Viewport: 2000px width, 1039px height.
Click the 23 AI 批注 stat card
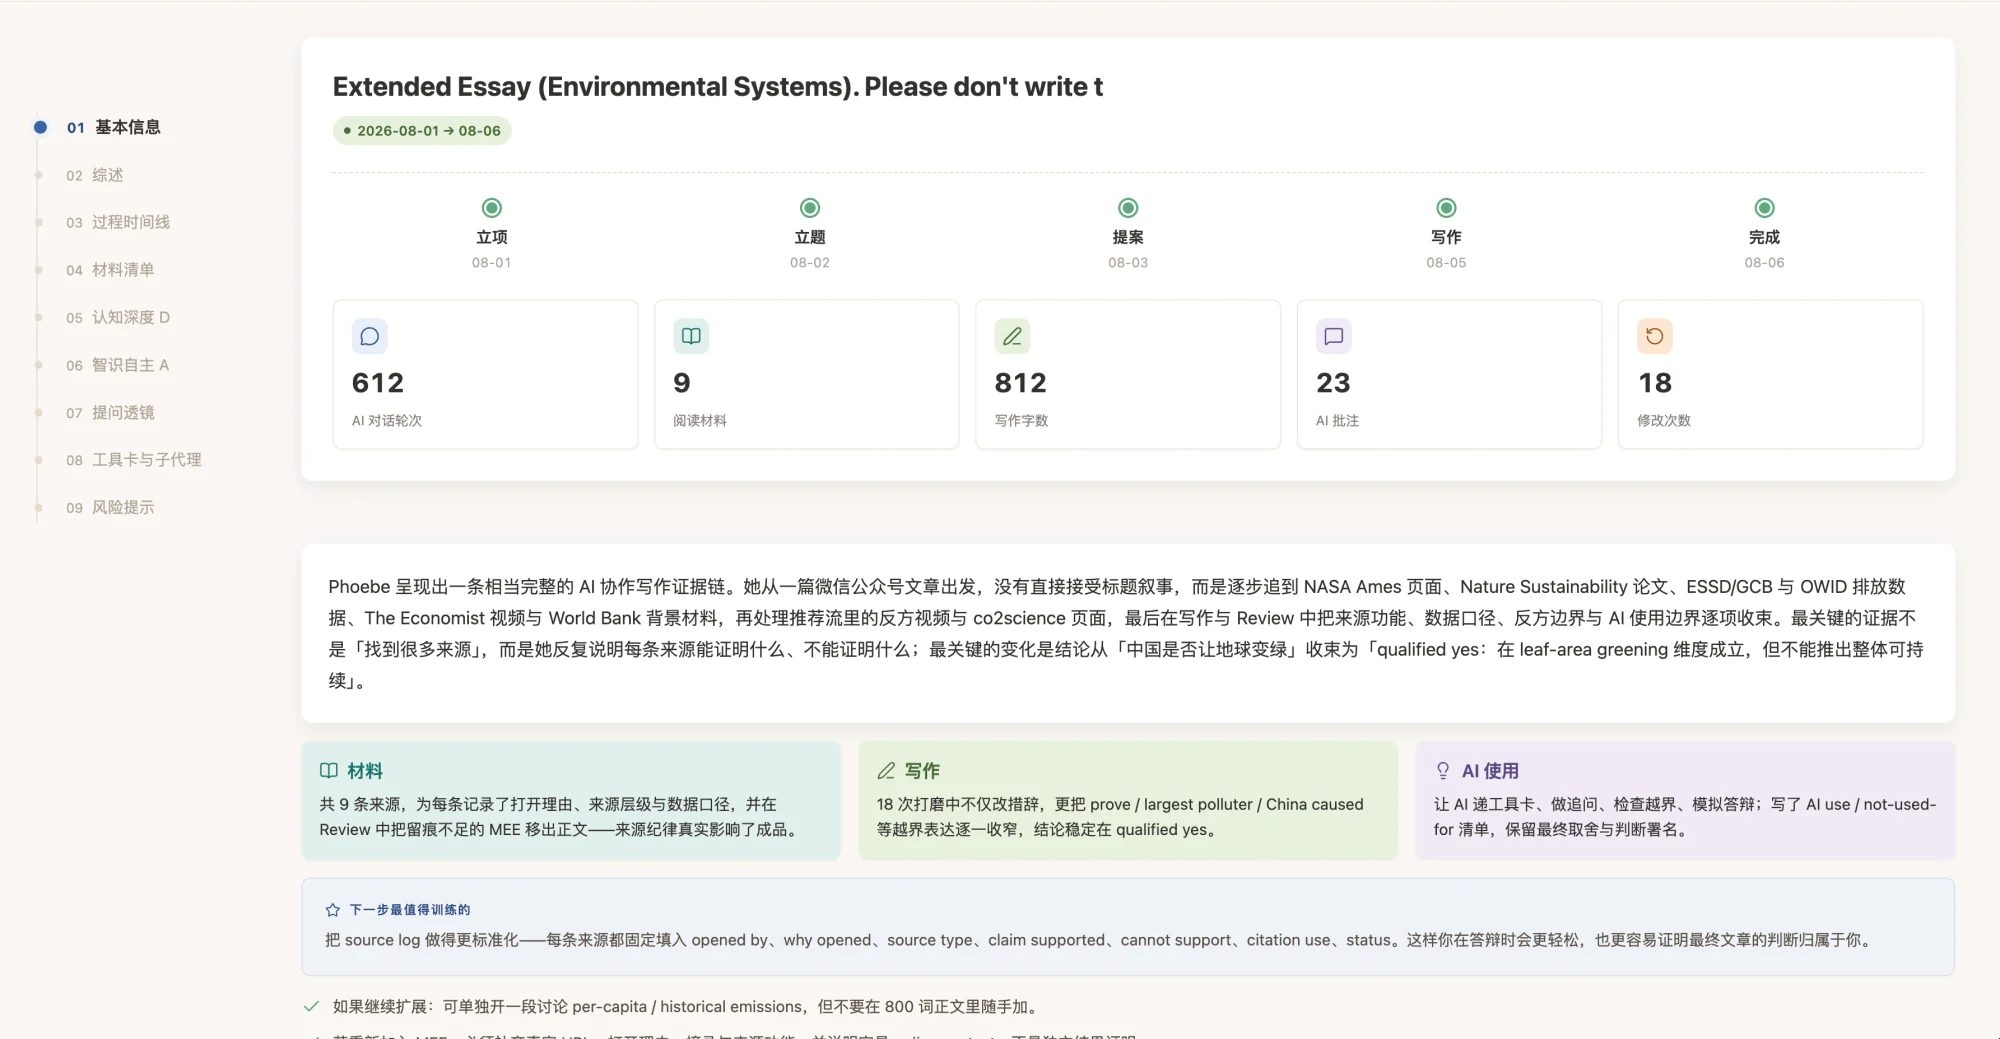[1450, 374]
